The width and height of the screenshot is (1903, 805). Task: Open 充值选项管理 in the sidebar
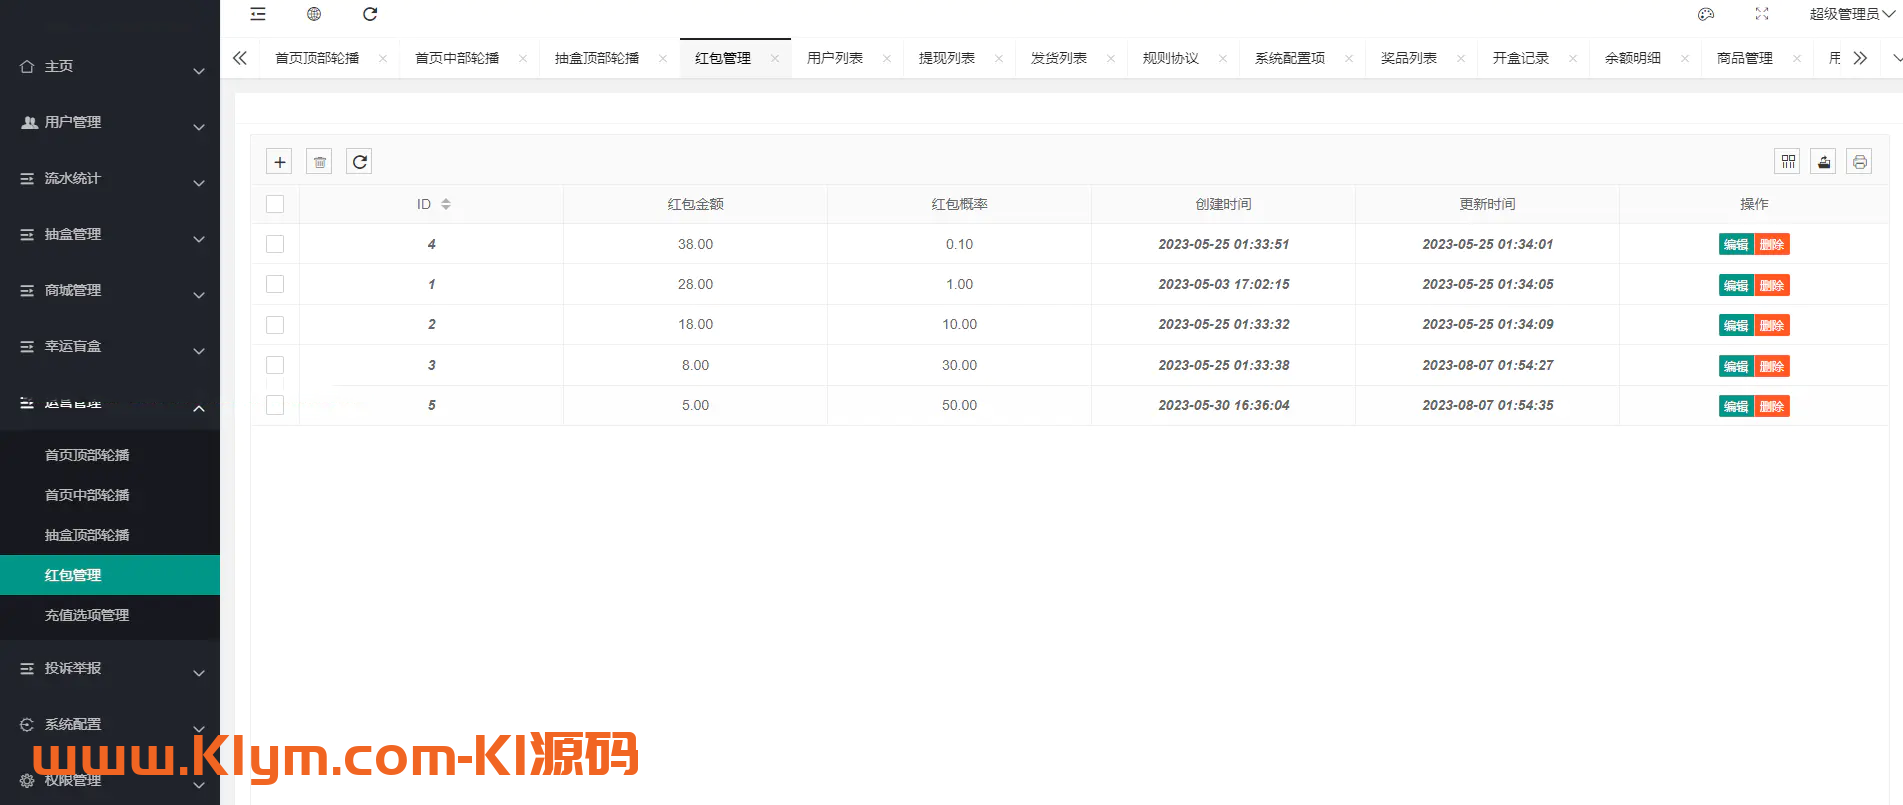(87, 615)
